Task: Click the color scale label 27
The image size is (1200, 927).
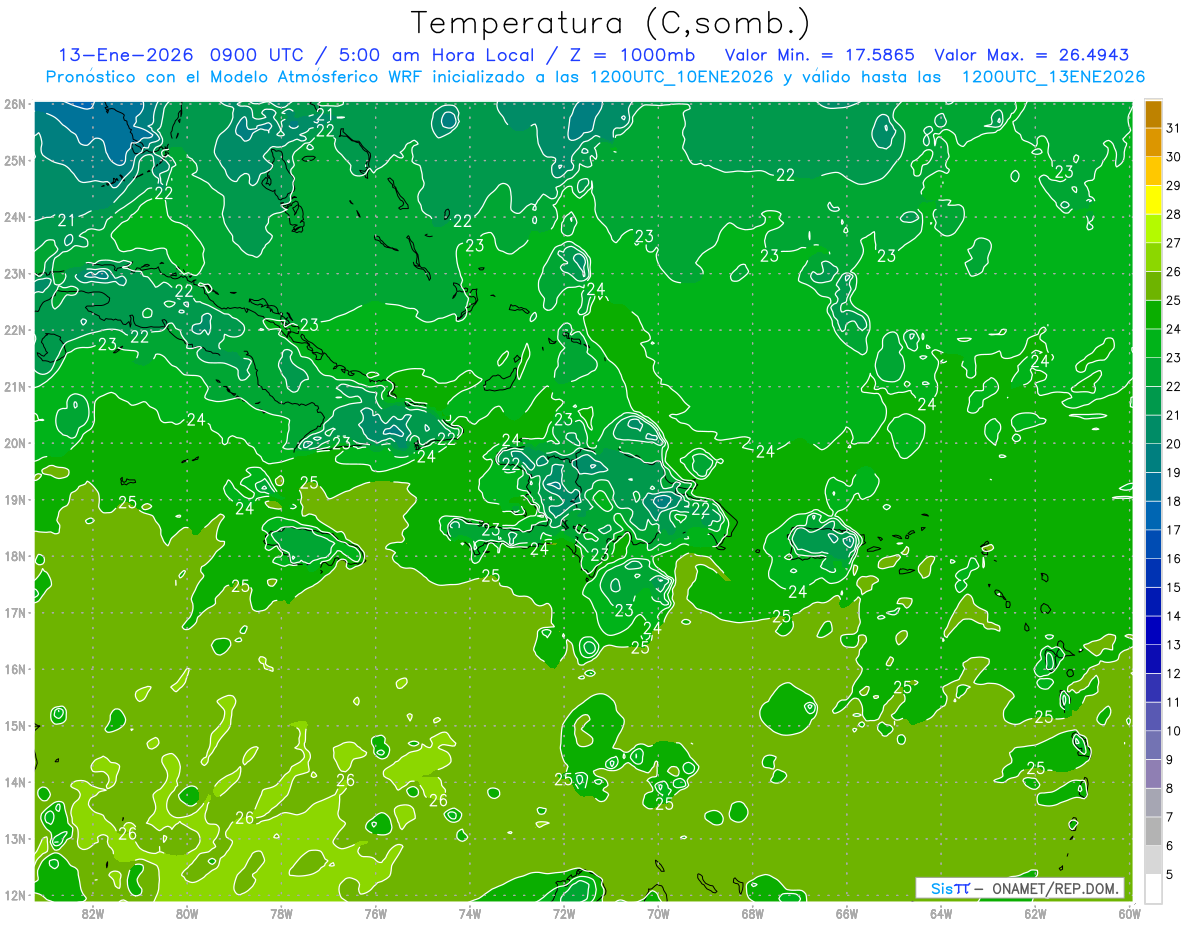Action: [x=1173, y=243]
